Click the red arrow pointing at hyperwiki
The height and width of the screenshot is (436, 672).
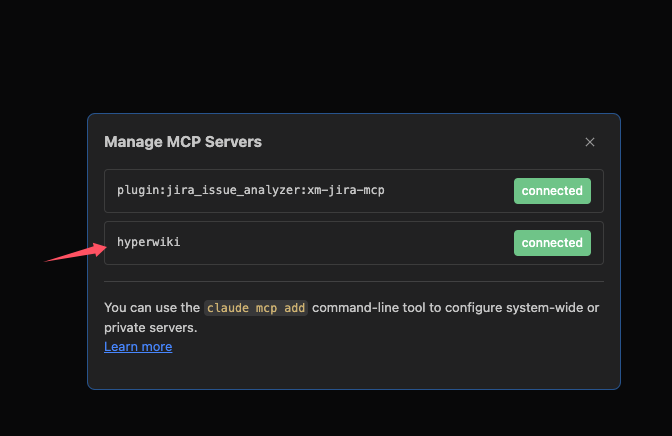point(76,252)
